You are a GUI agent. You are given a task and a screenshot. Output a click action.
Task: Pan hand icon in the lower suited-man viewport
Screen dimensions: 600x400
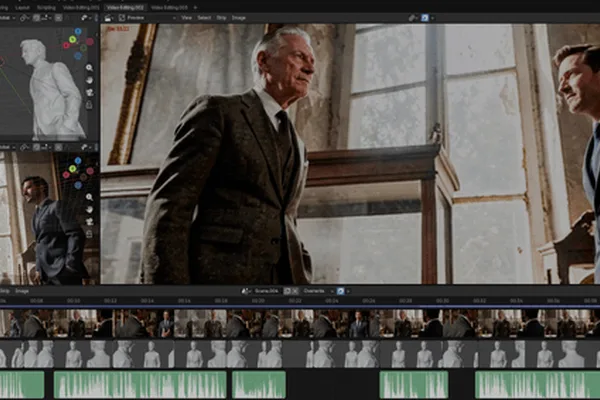tap(89, 209)
